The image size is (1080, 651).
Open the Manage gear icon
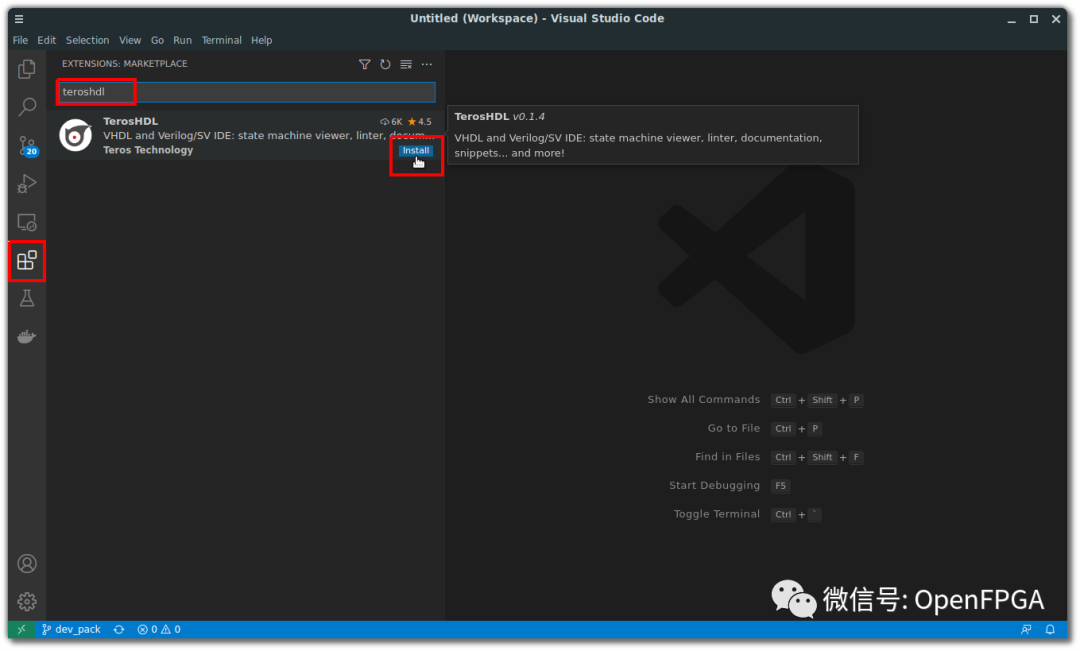(x=27, y=602)
